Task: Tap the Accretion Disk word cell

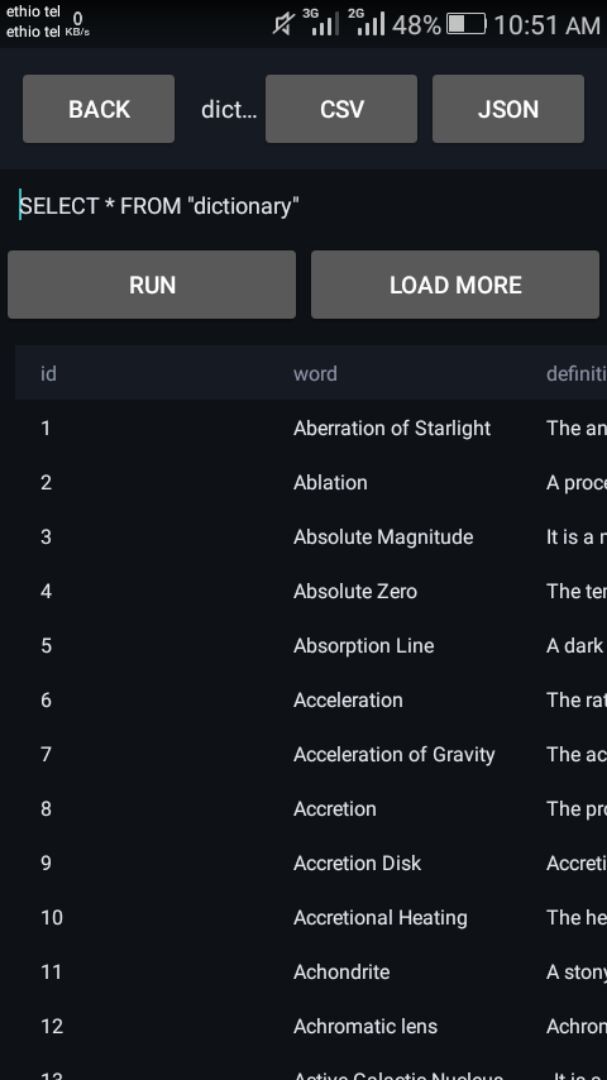Action: (357, 864)
